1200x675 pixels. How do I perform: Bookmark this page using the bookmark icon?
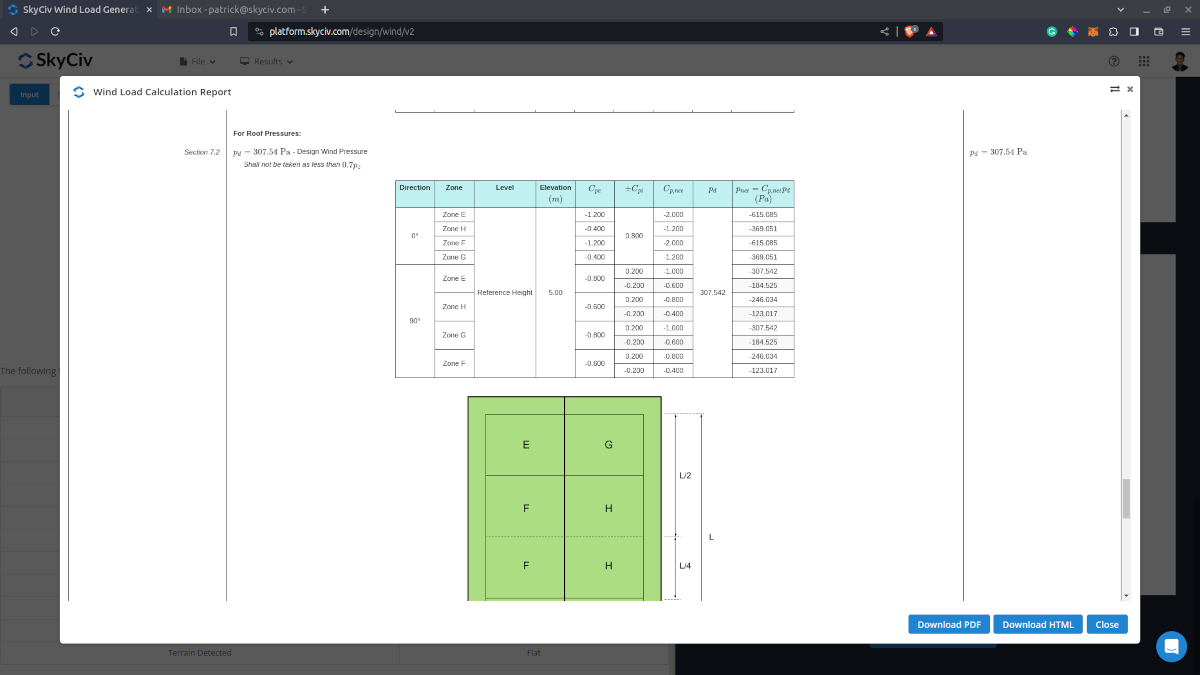pyautogui.click(x=233, y=31)
